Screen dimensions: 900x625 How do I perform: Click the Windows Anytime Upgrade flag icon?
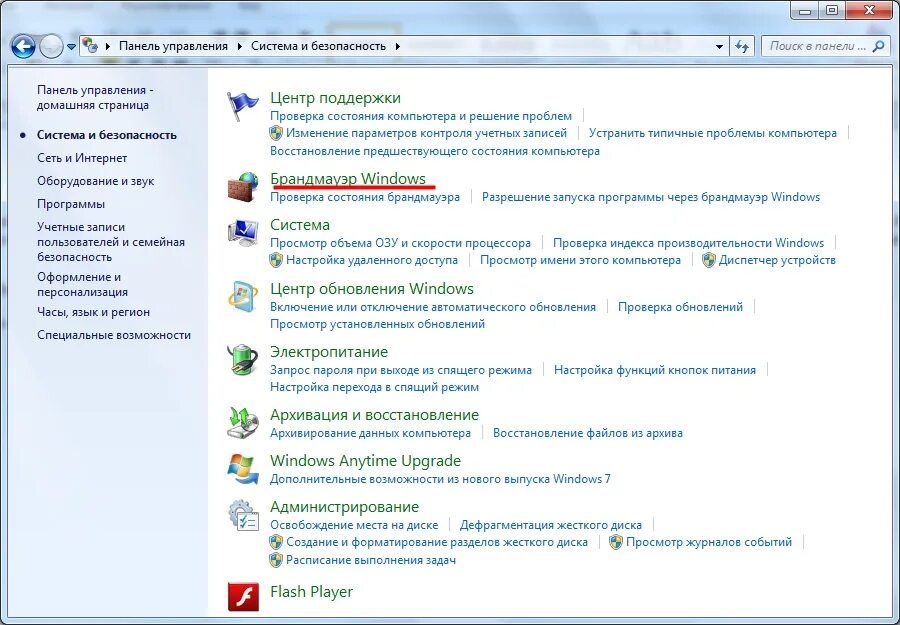click(243, 469)
